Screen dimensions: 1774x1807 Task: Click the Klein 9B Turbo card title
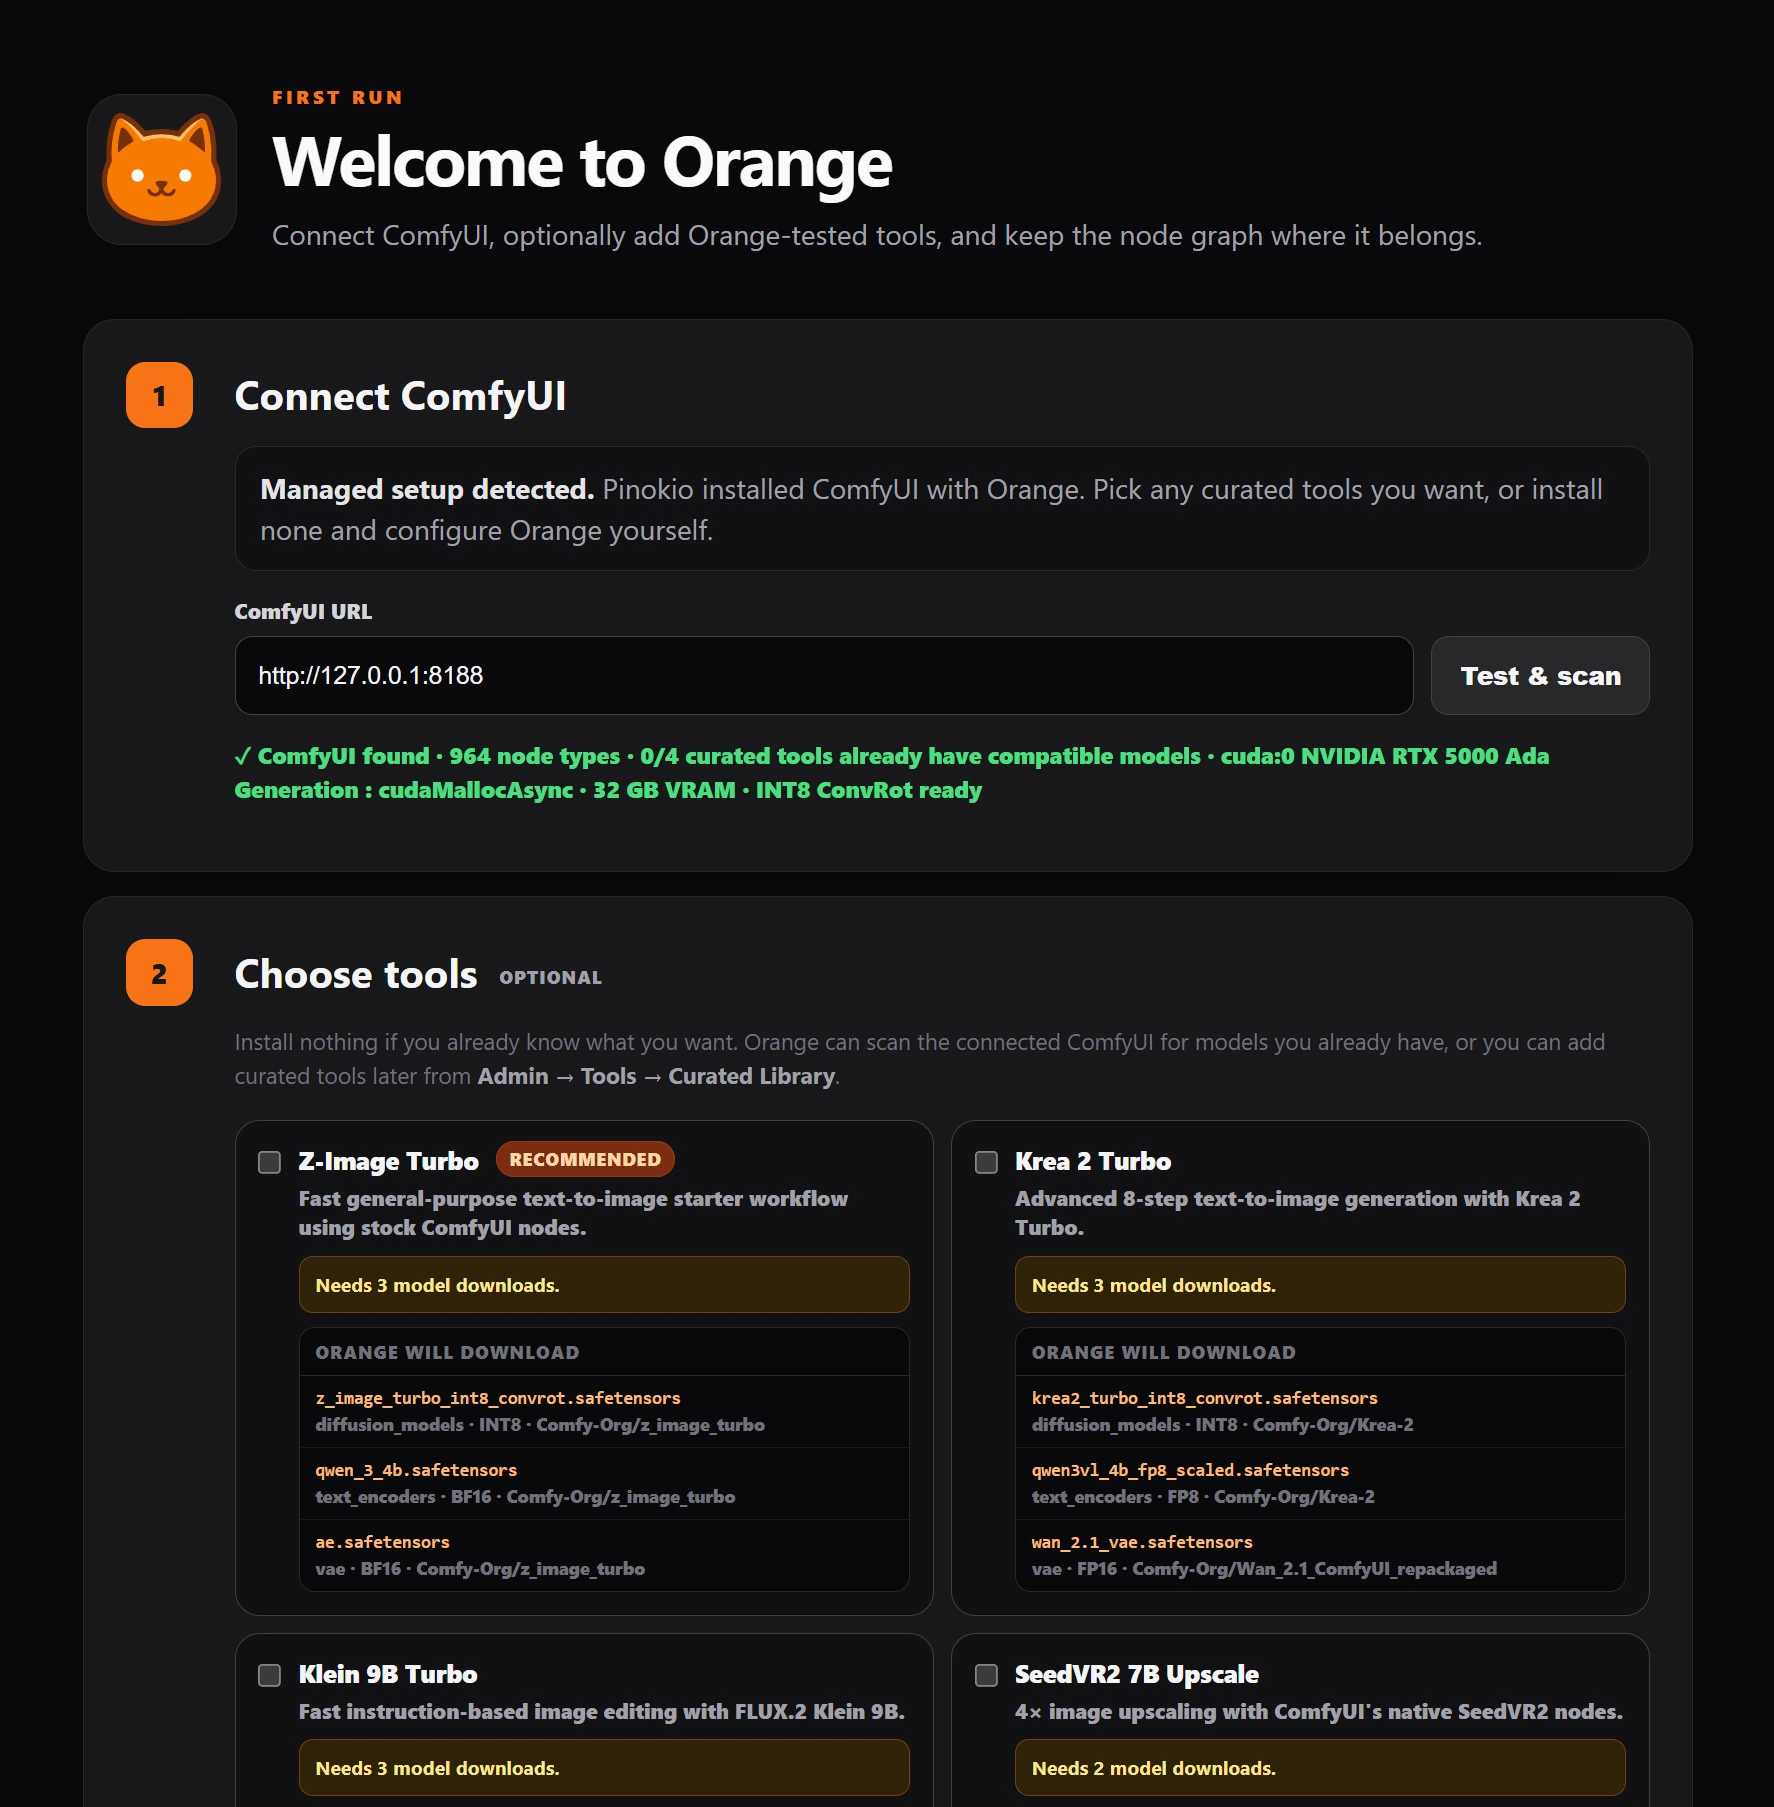388,1674
